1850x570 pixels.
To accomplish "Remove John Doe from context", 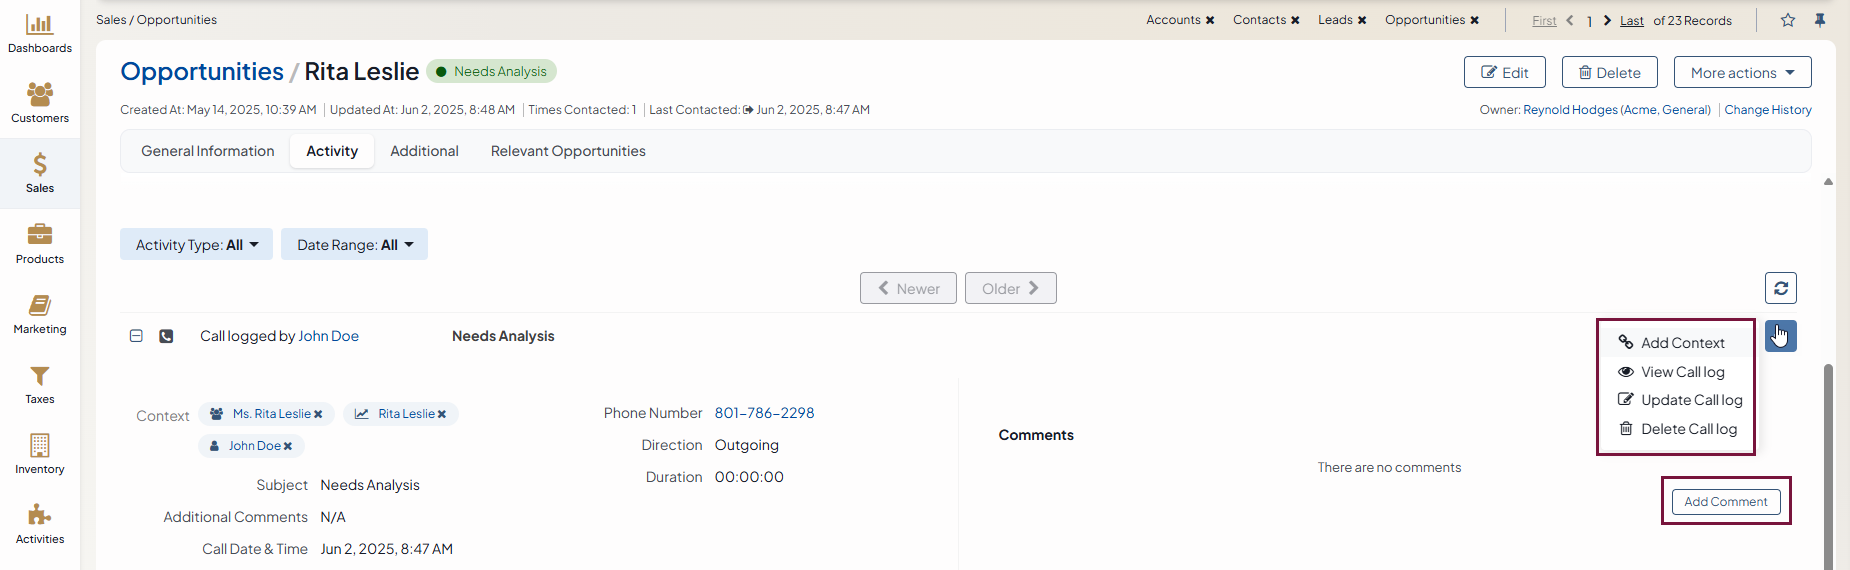I will (x=288, y=446).
